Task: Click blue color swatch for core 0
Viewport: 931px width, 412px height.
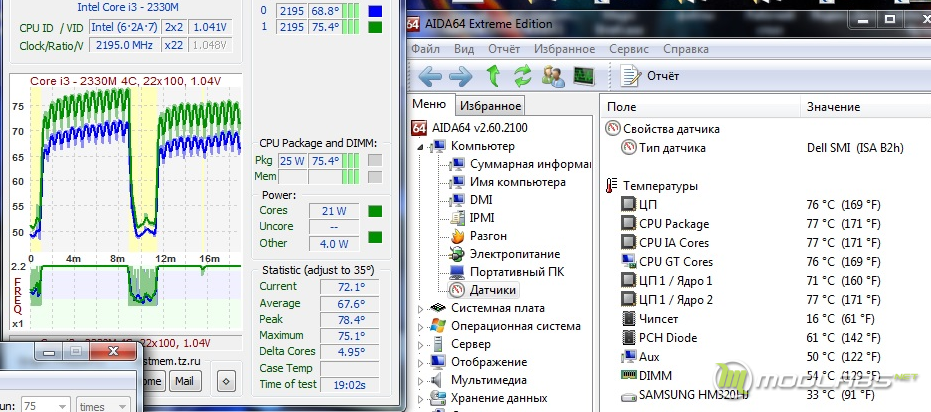Action: (x=375, y=11)
